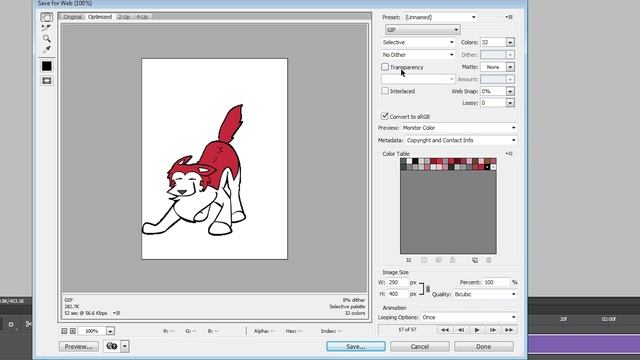The image size is (640, 360).
Task: Open the No Dither algorithm dropdown
Action: tap(418, 54)
